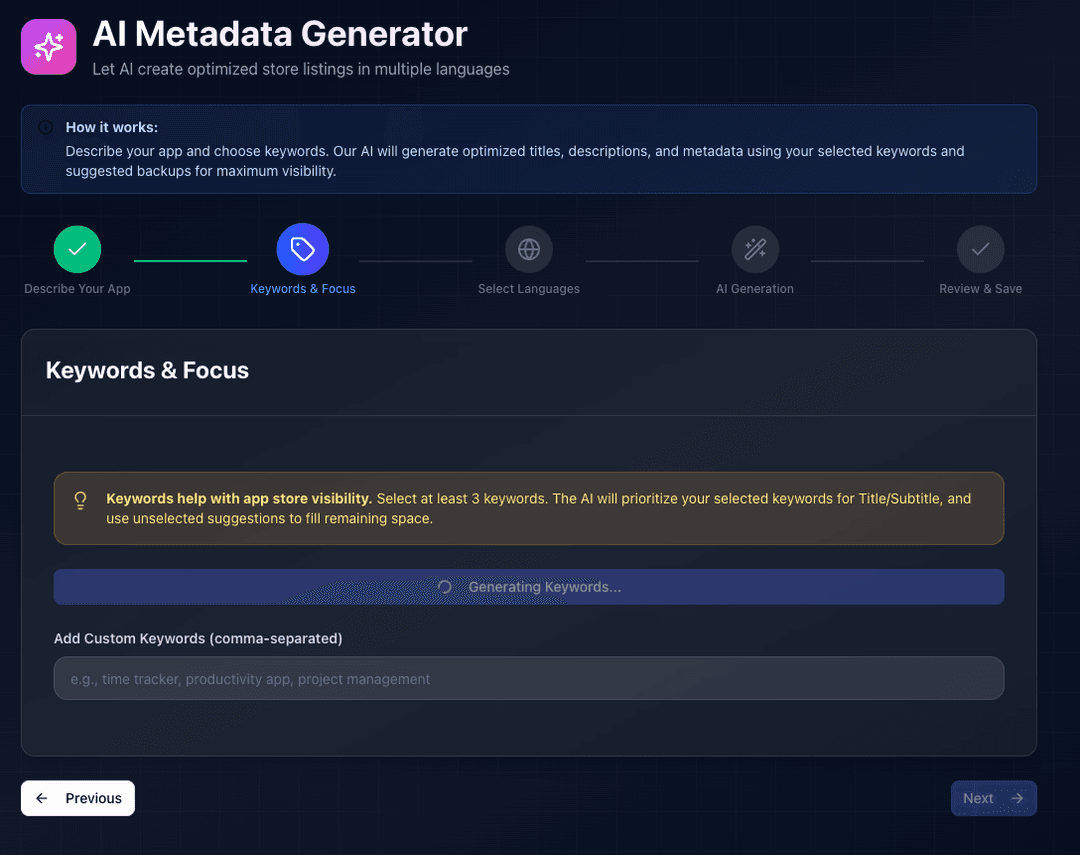The width and height of the screenshot is (1080, 855).
Task: Click the magic wand icon for AI Generation
Action: click(x=755, y=249)
